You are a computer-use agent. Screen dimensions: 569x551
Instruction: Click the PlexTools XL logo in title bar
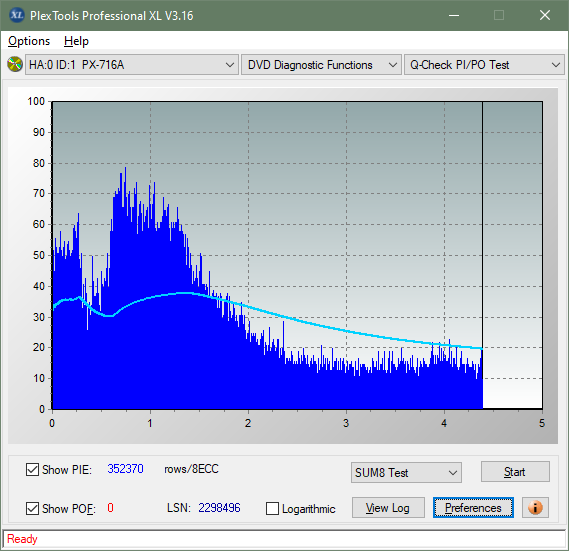(16, 15)
